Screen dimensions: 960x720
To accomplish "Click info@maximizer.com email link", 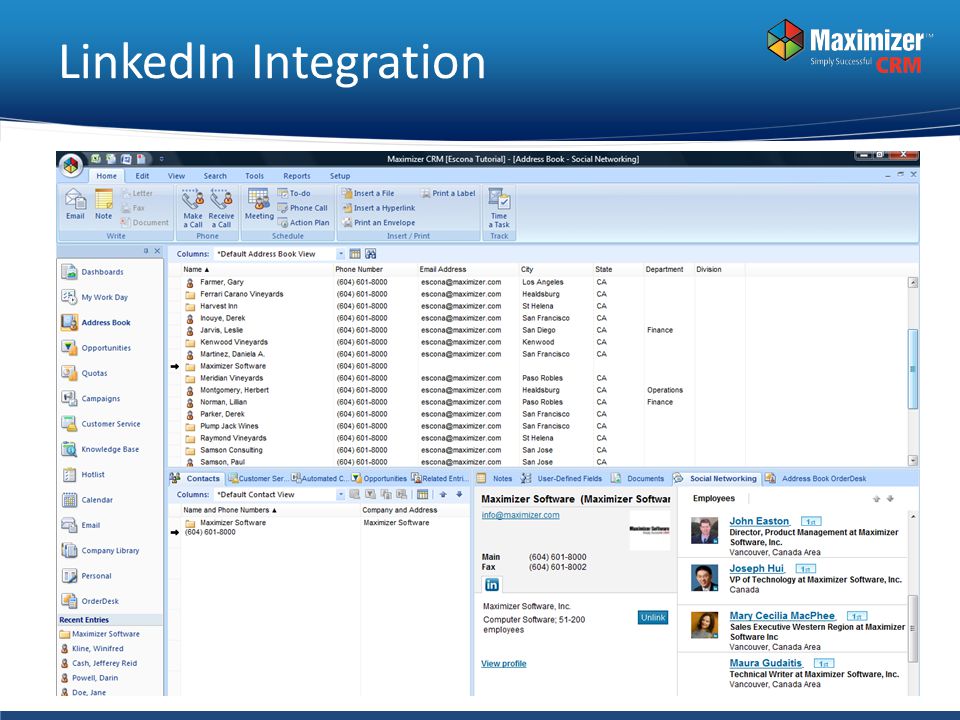I will 520,515.
